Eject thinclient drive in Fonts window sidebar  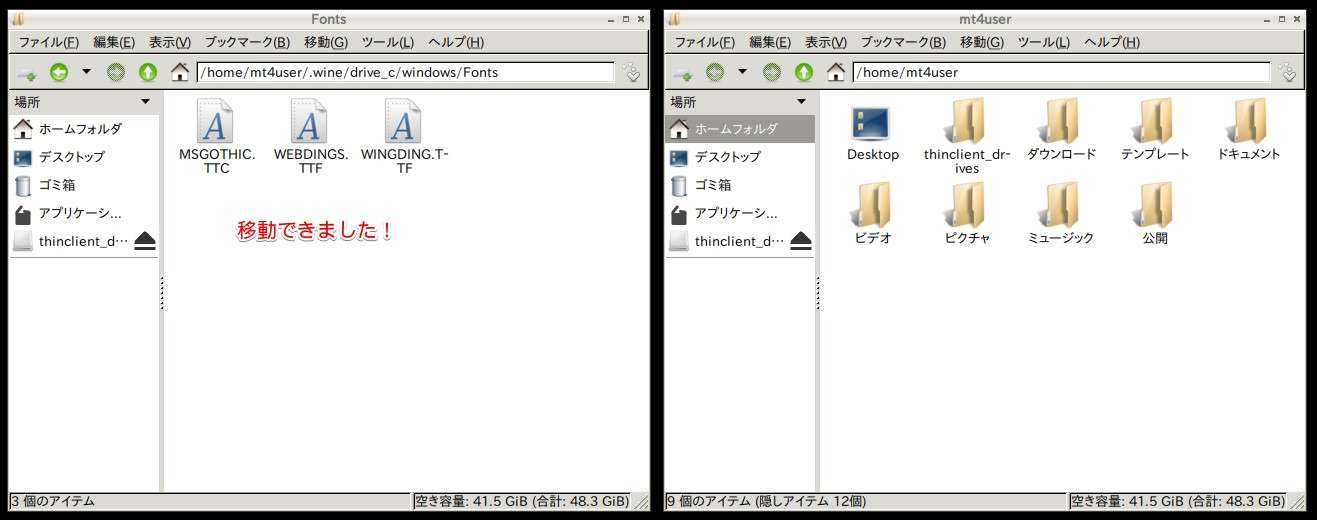tap(145, 241)
